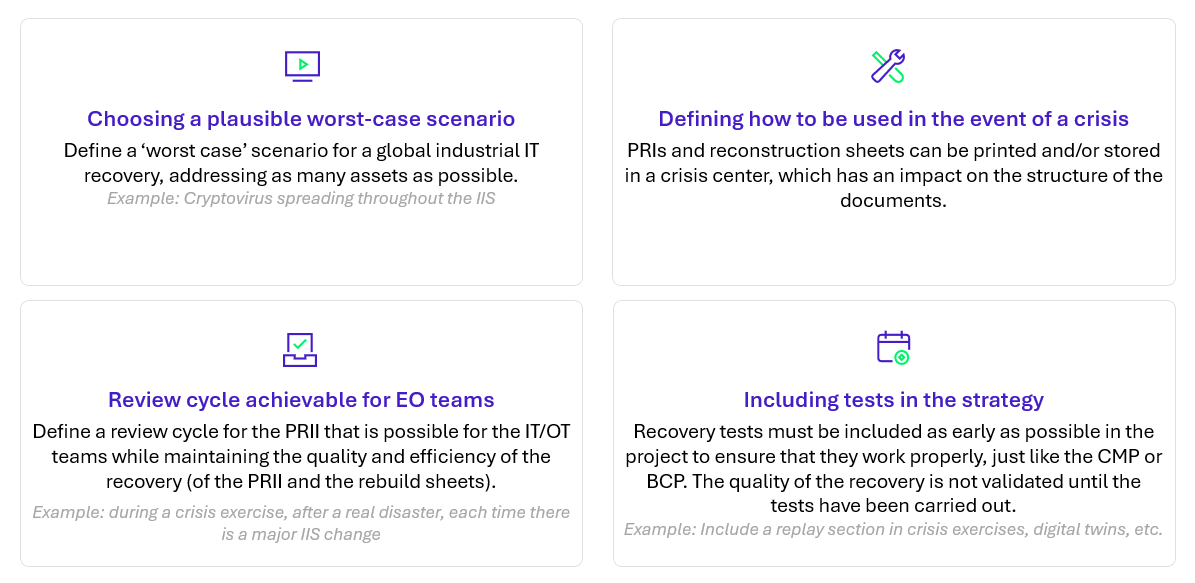
Task: Click the PRIs and reconstruction sheets paragraph
Action: click(x=894, y=175)
